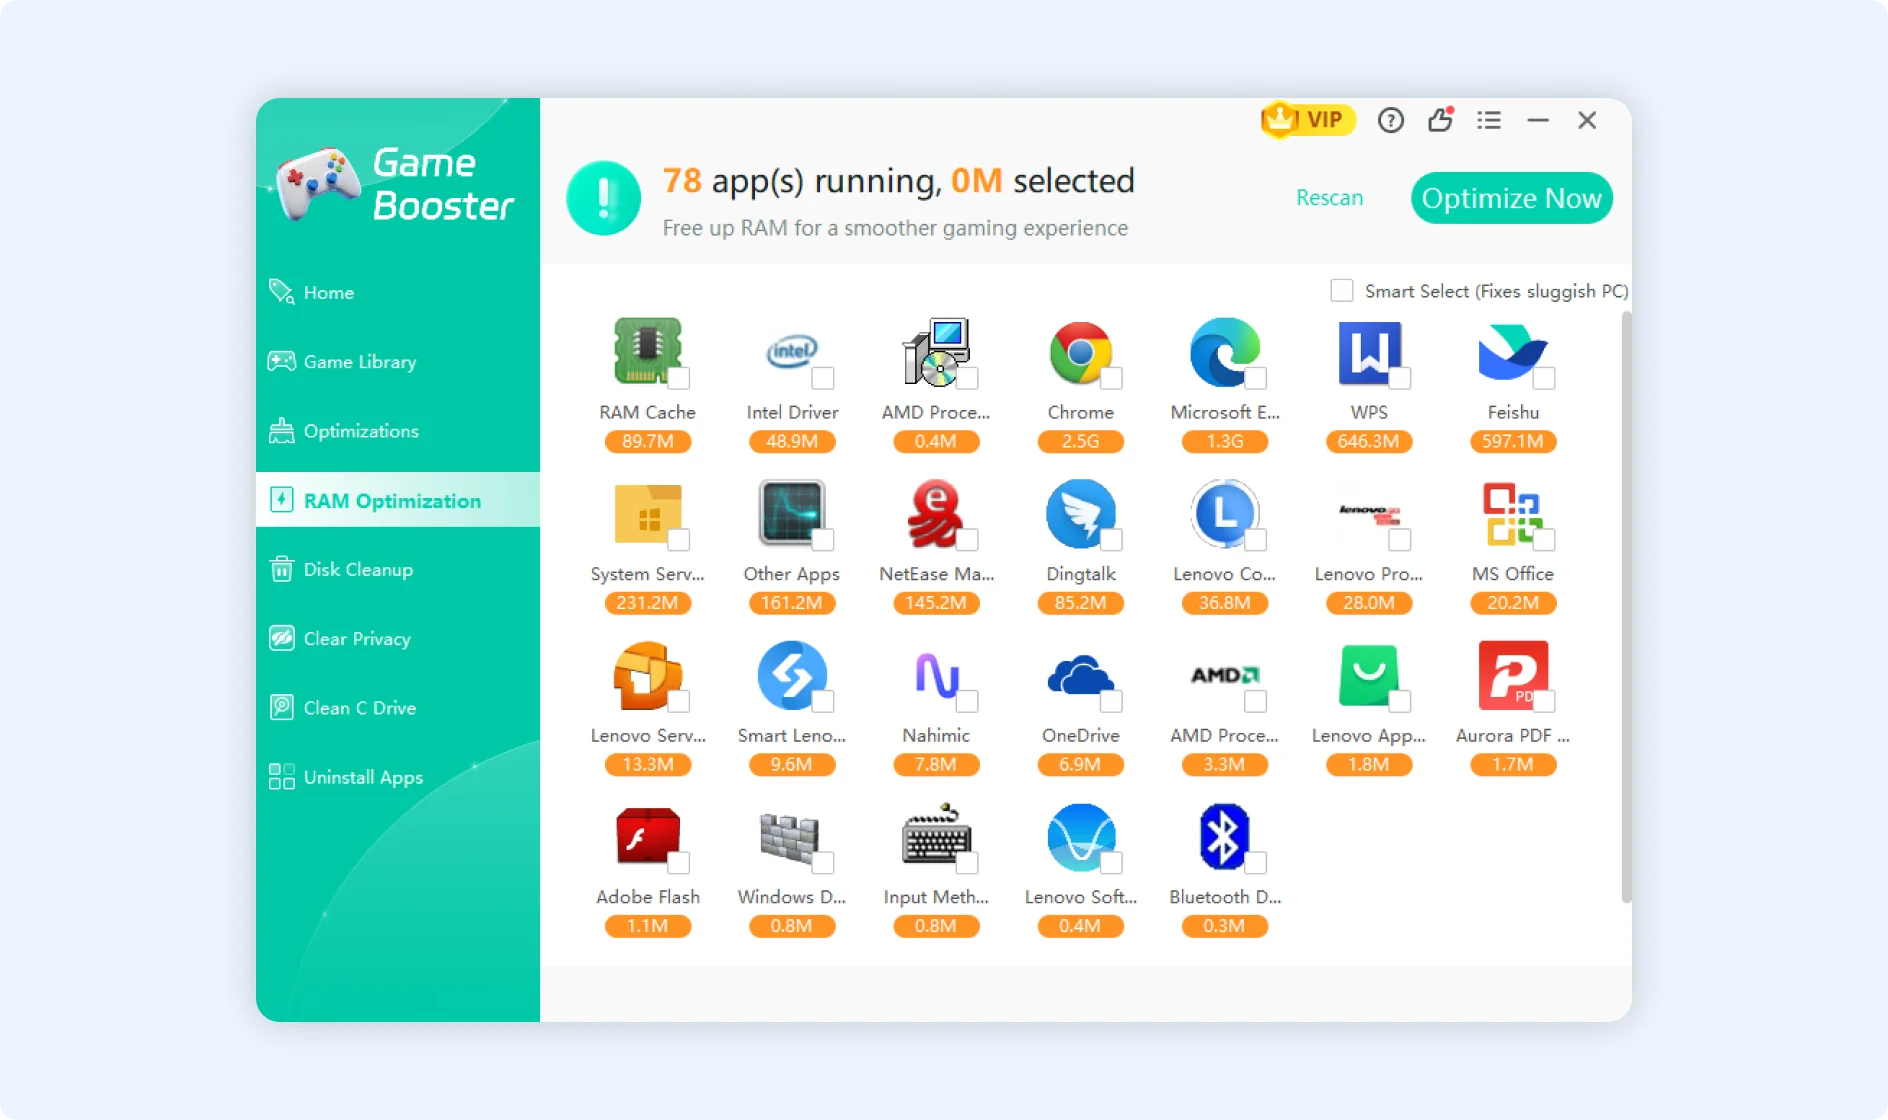Click the 2.5G Chrome memory badge
Image resolution: width=1888 pixels, height=1120 pixels.
(1080, 441)
